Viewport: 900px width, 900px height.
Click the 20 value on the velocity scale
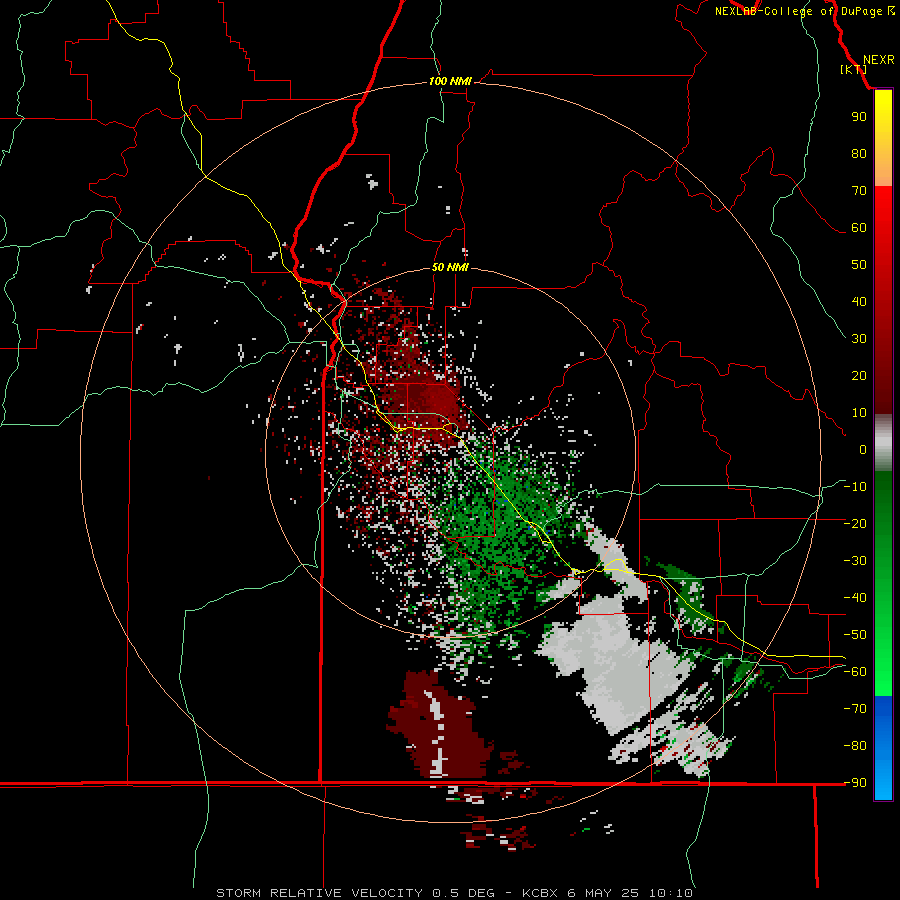click(x=859, y=375)
